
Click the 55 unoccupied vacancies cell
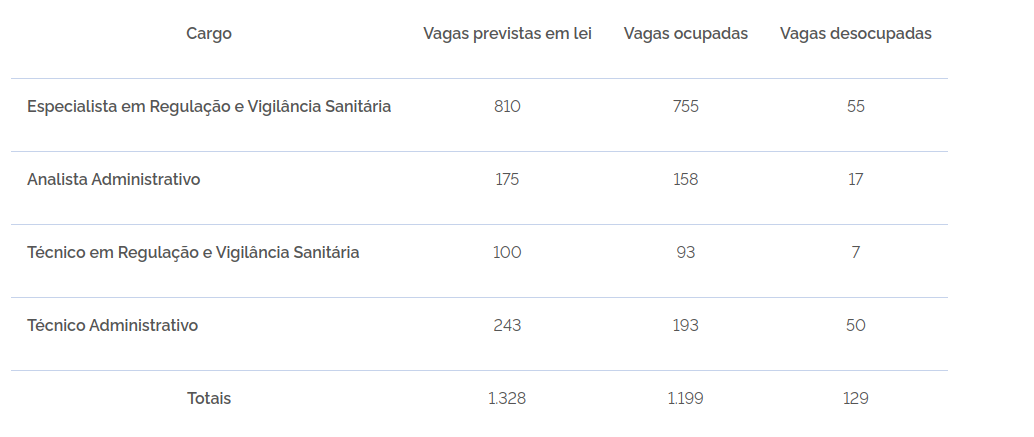[x=855, y=107]
